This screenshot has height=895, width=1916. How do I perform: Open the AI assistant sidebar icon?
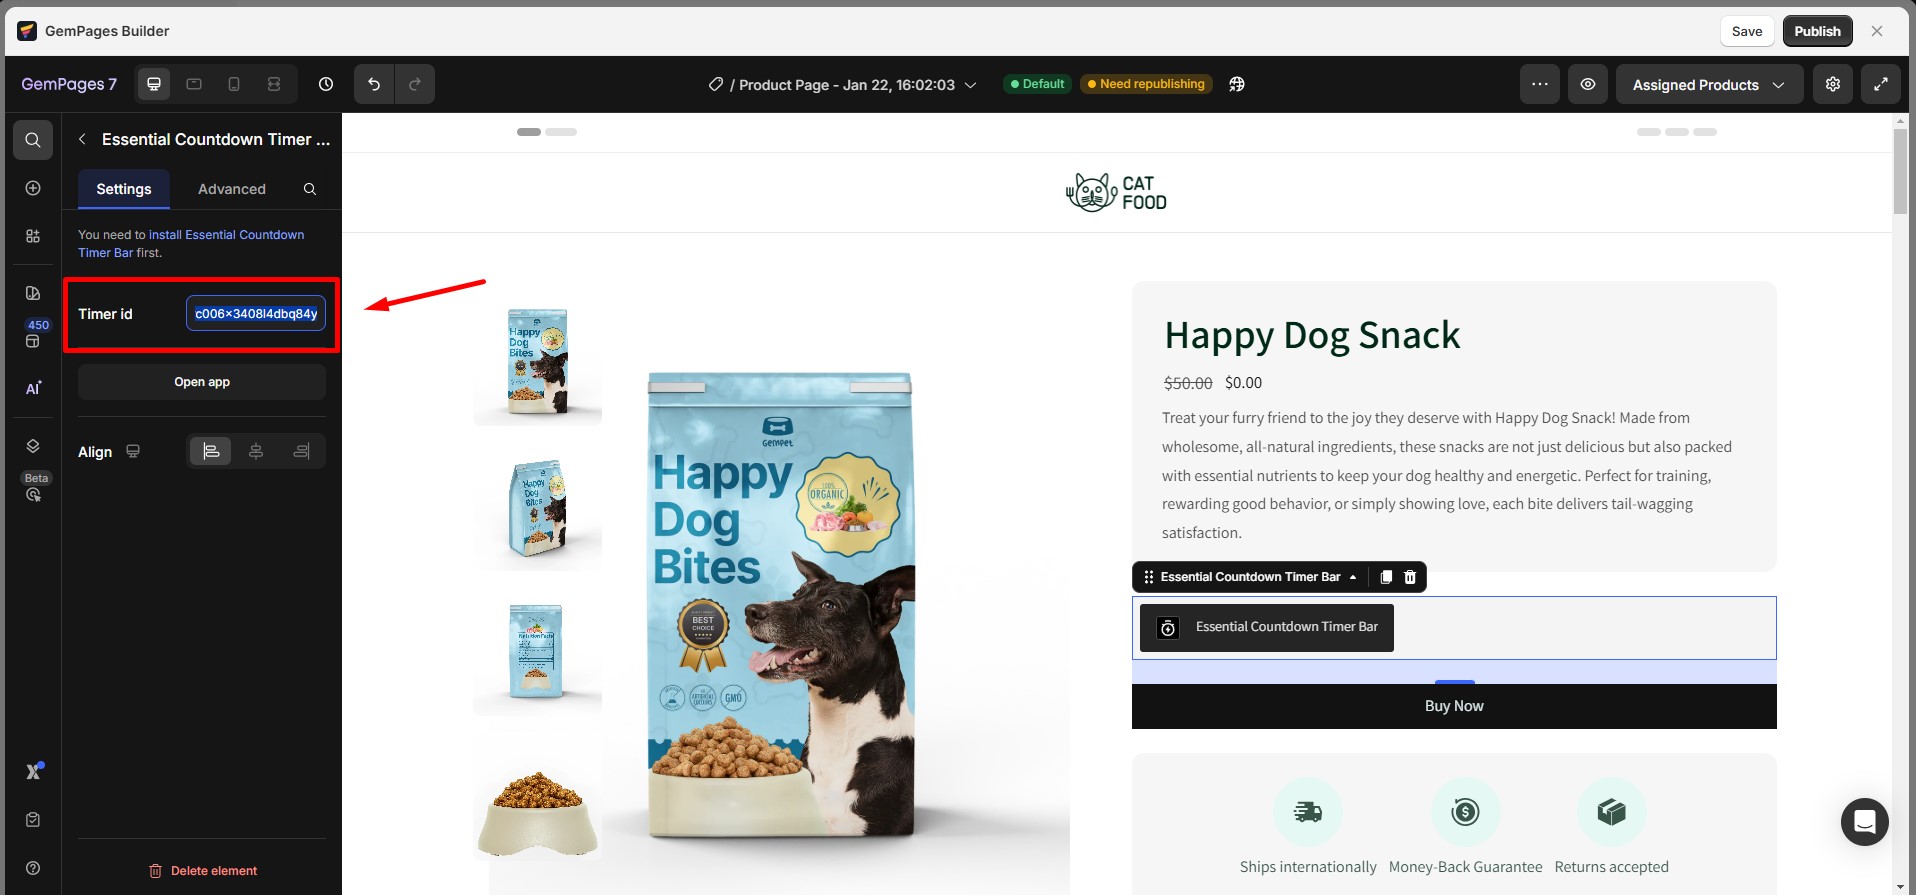33,388
